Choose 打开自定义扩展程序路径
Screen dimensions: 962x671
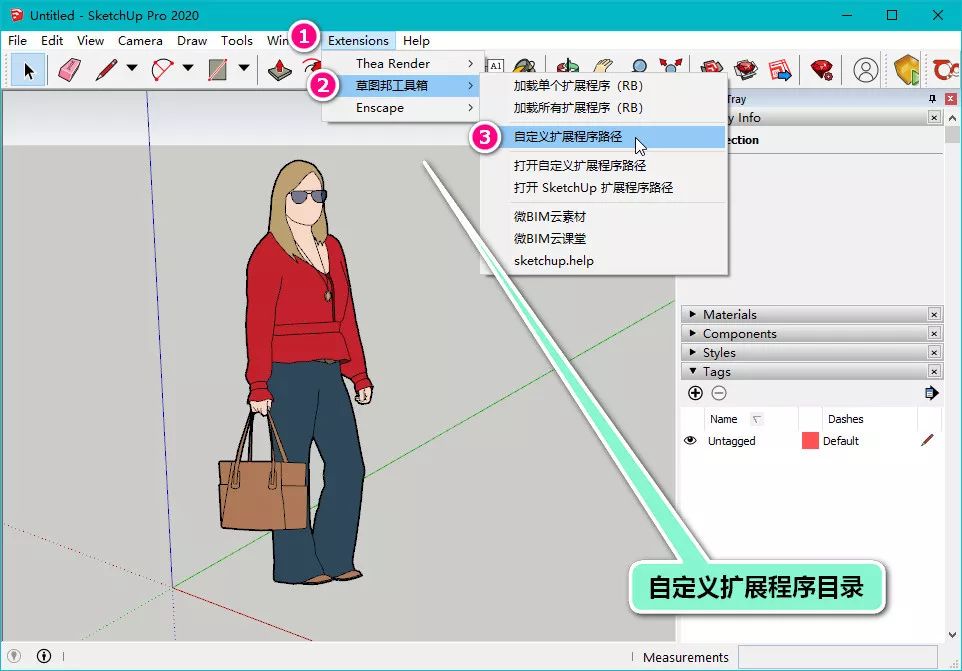pyautogui.click(x=604, y=165)
